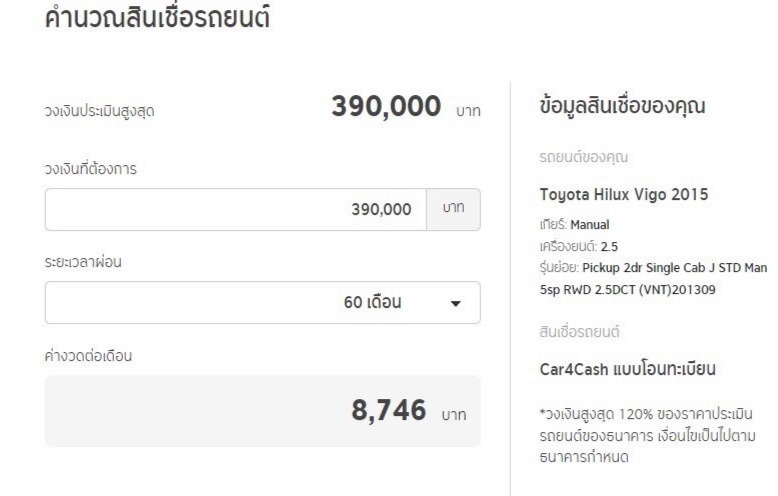Select the Toyota Hilux Vigo 2015 car name
Image resolution: width=778 pixels, height=496 pixels.
point(624,194)
